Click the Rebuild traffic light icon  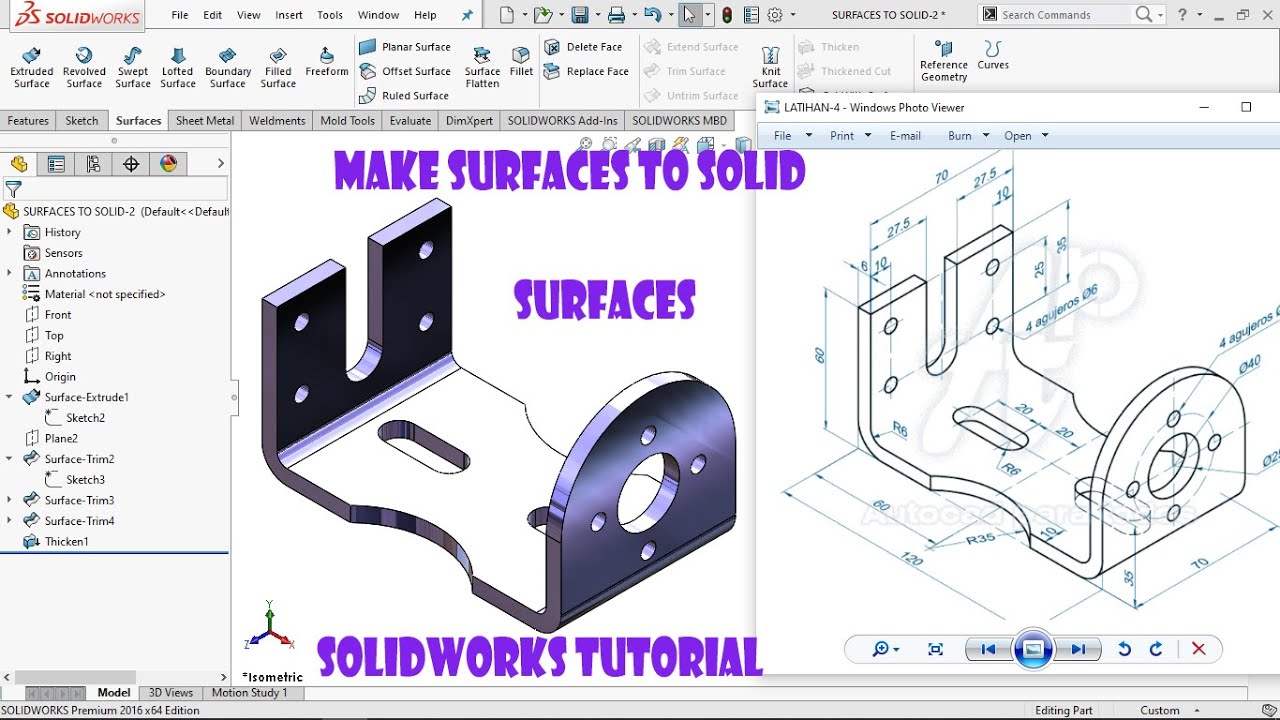click(x=727, y=15)
